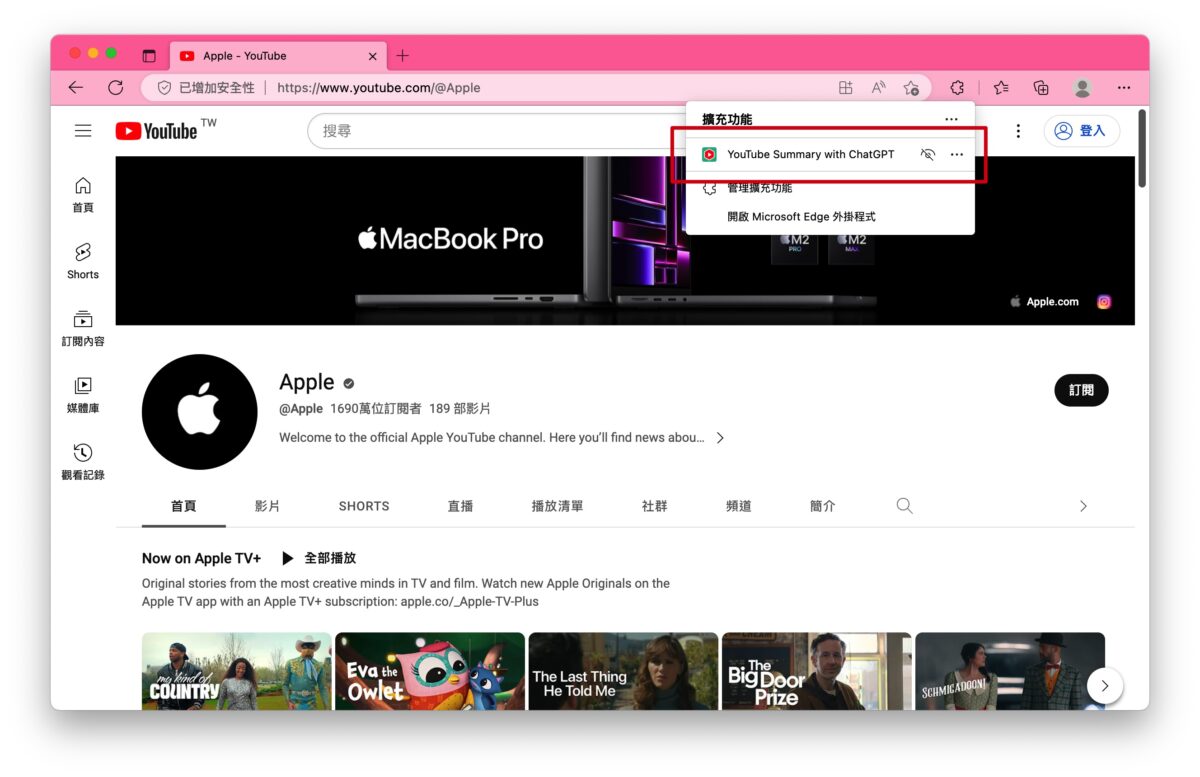Select the 簡介 channel tab
1200x777 pixels.
[x=822, y=506]
